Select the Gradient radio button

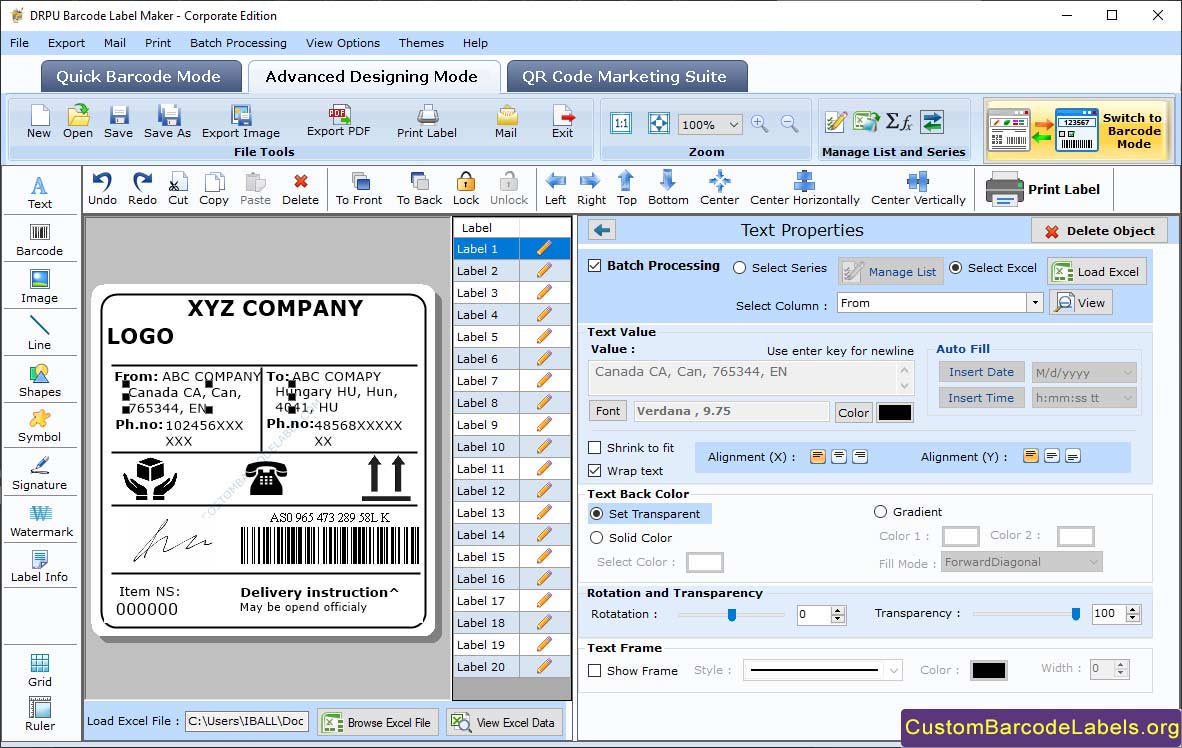(x=880, y=512)
